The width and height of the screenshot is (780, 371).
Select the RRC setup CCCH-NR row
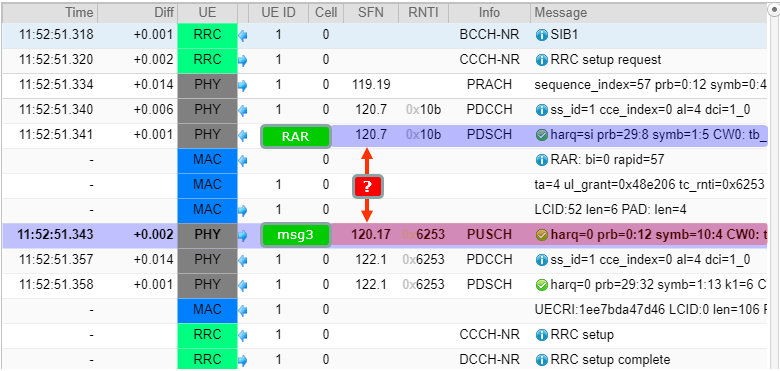click(384, 335)
